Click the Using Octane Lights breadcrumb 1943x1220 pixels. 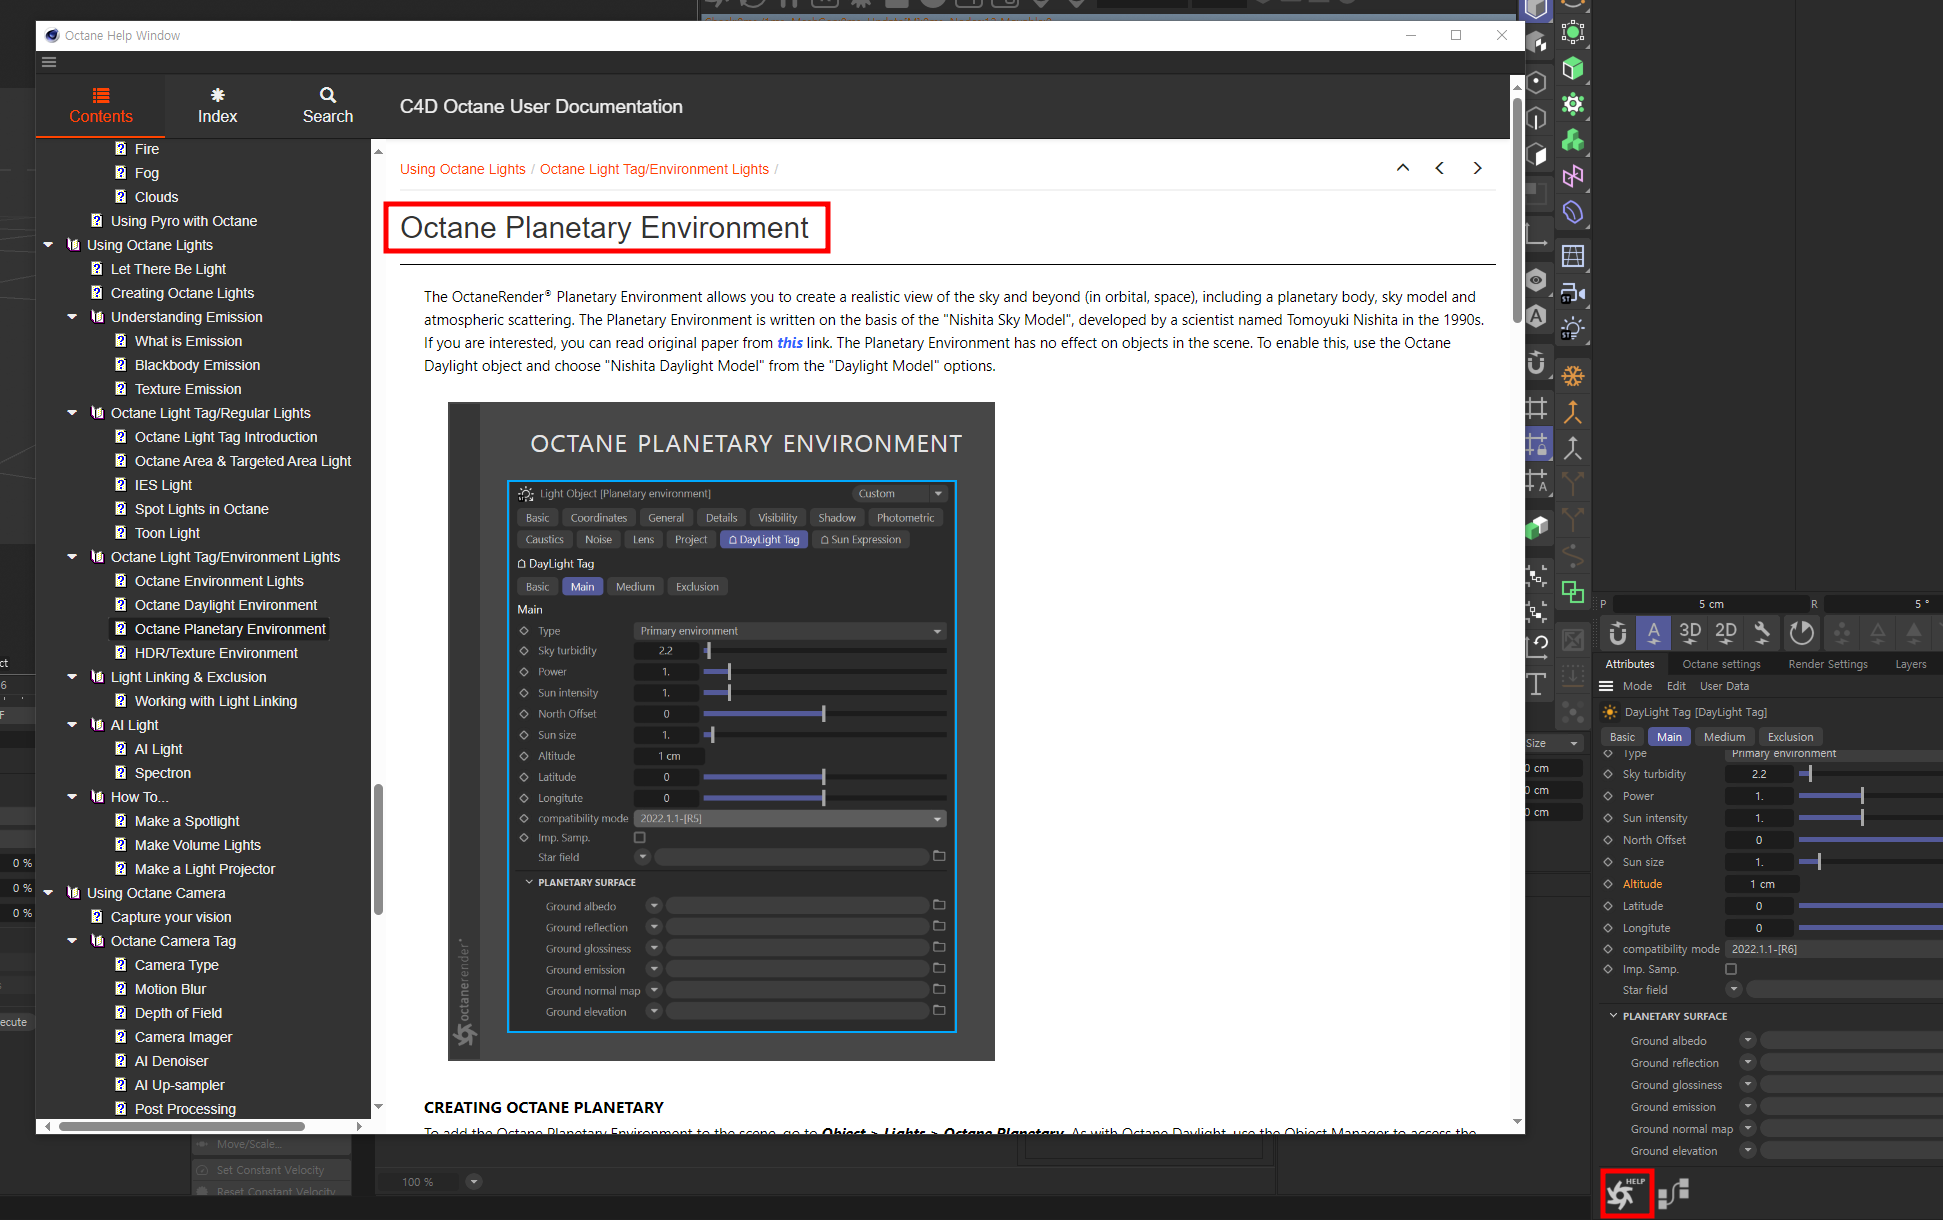[462, 169]
